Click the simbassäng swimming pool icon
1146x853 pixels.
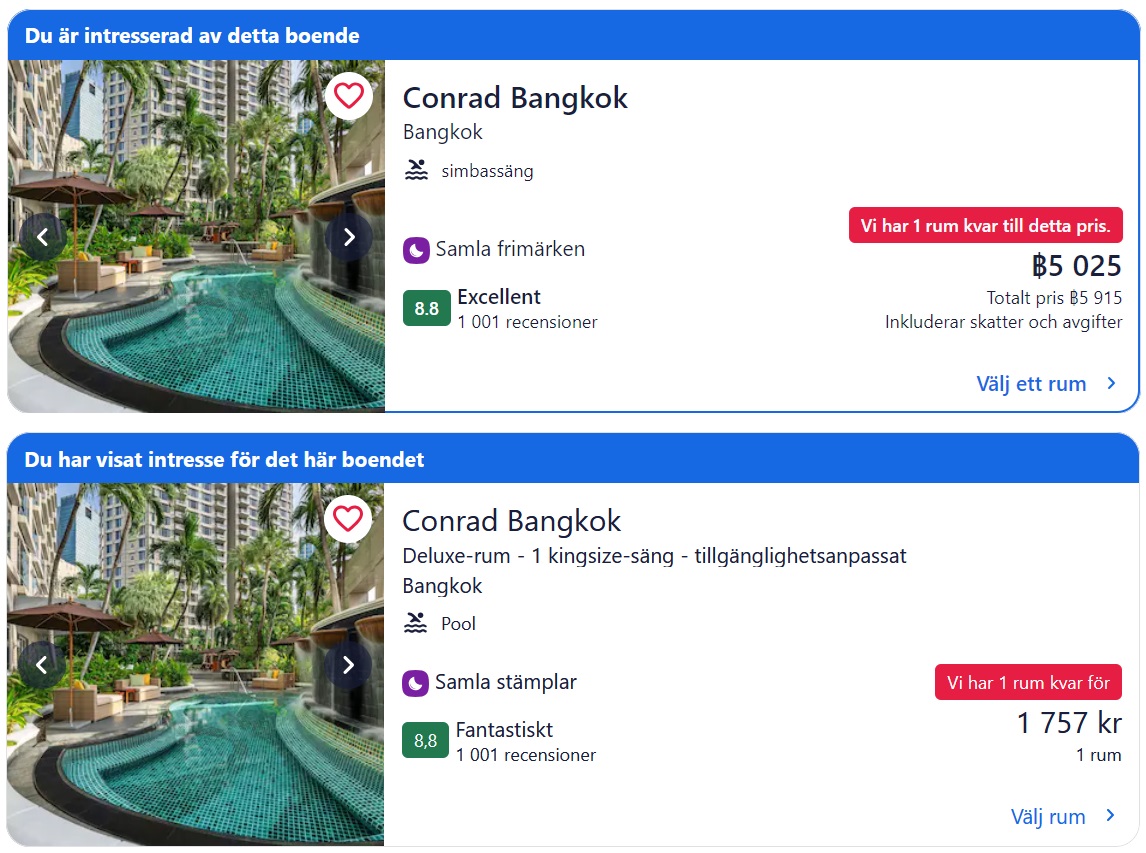[416, 170]
